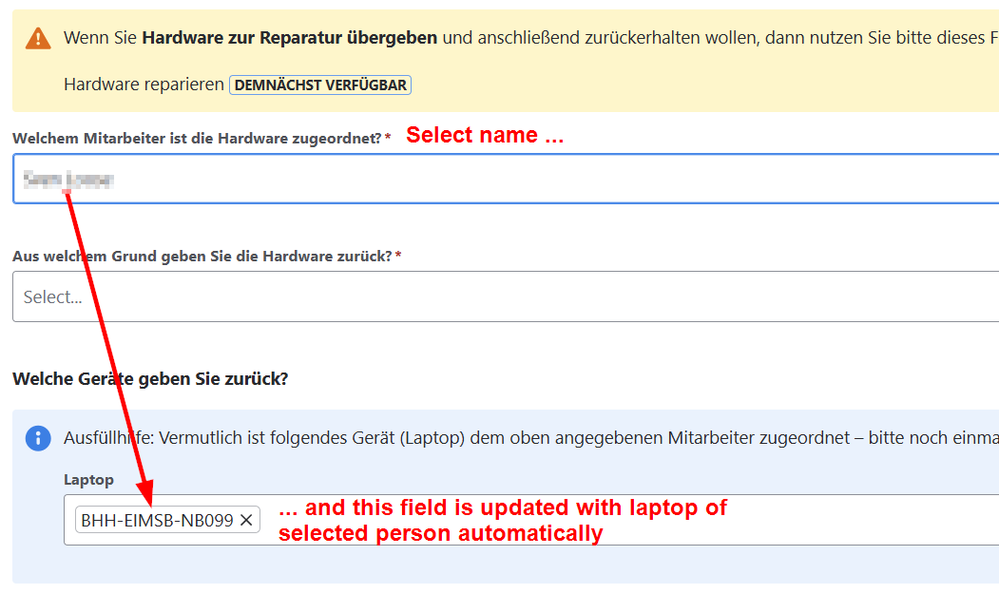Click the BHH-EIMSB-NB099 laptop chip
The image size is (999, 592).
[x=168, y=520]
